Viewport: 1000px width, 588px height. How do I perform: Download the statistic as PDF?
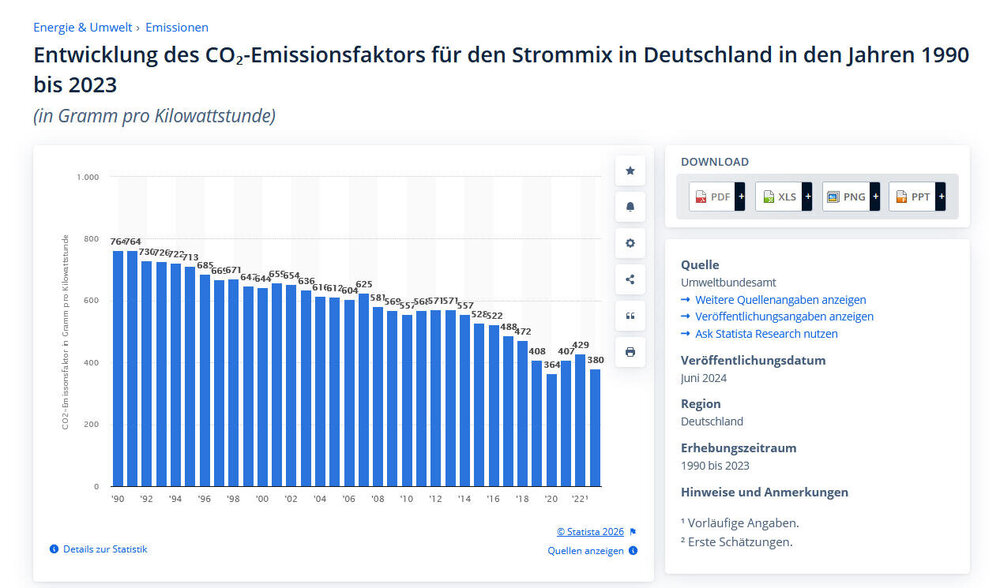coord(712,196)
